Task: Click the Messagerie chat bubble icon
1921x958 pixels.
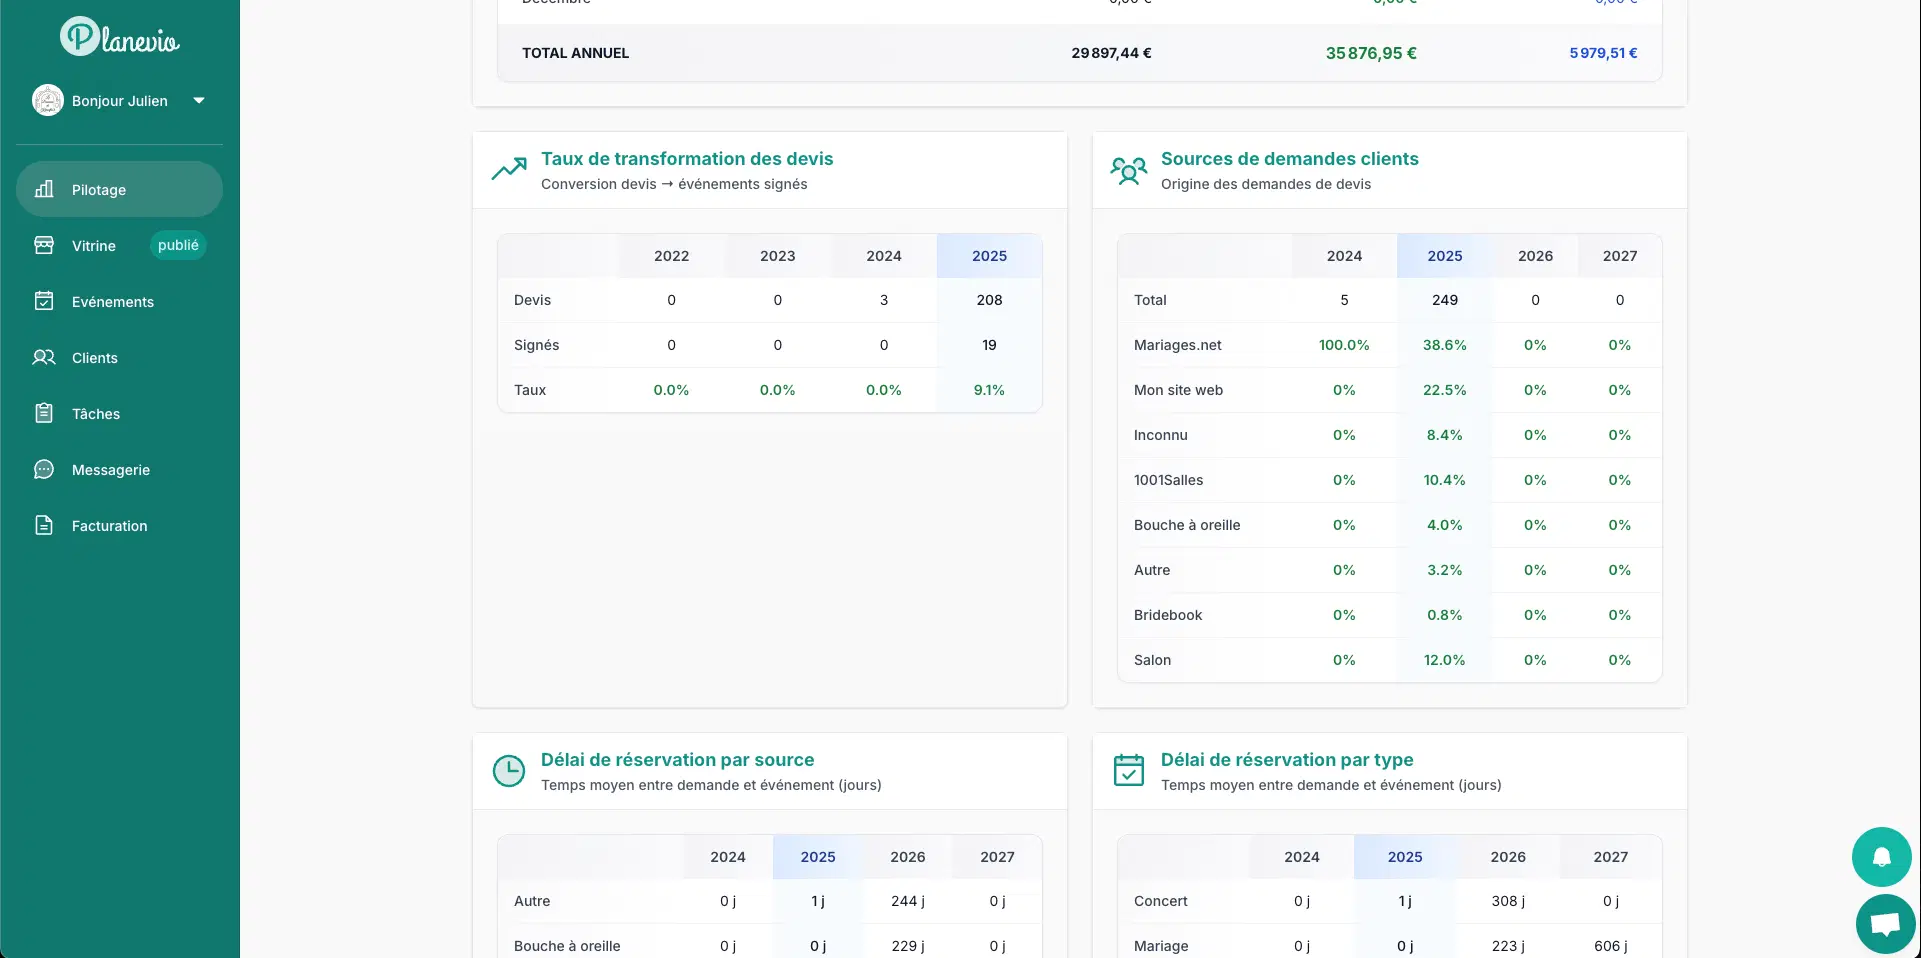Action: point(44,469)
